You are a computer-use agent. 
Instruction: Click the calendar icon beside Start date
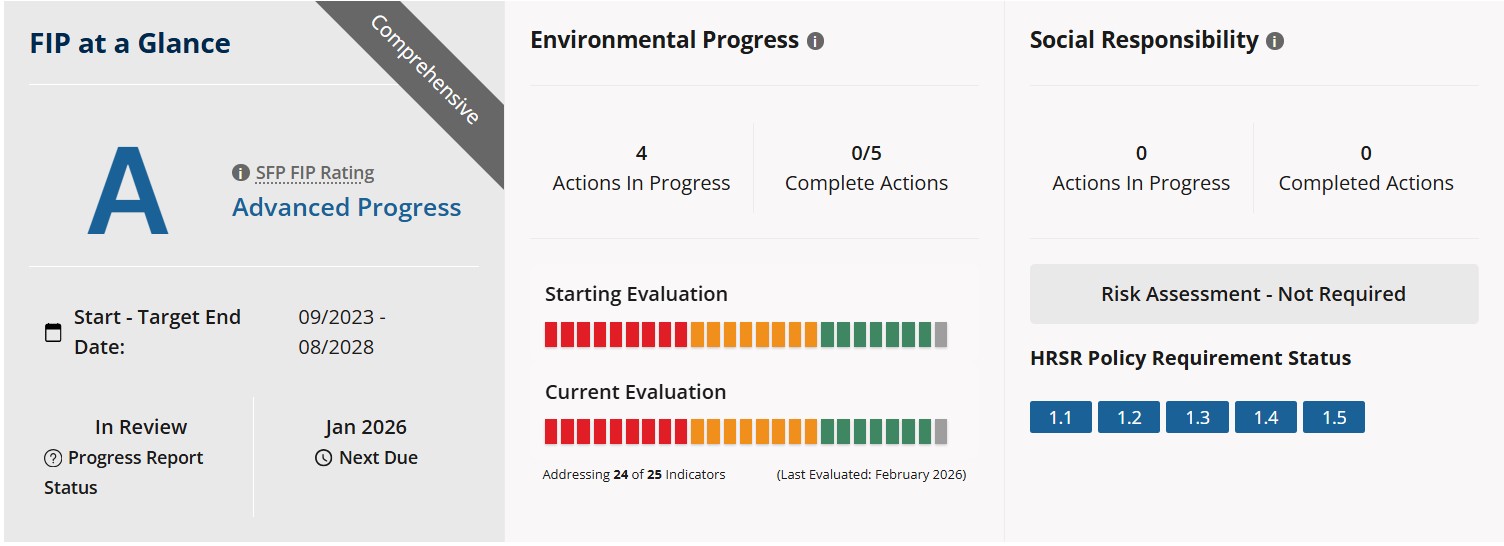pos(53,332)
